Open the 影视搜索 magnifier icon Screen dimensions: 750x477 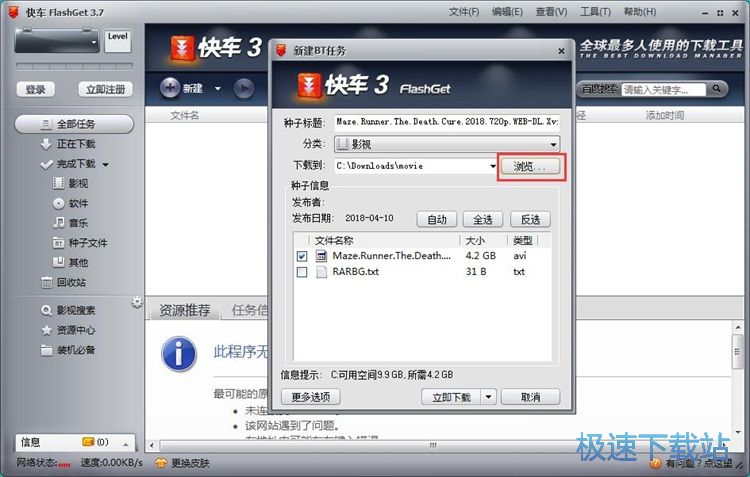pyautogui.click(x=46, y=311)
